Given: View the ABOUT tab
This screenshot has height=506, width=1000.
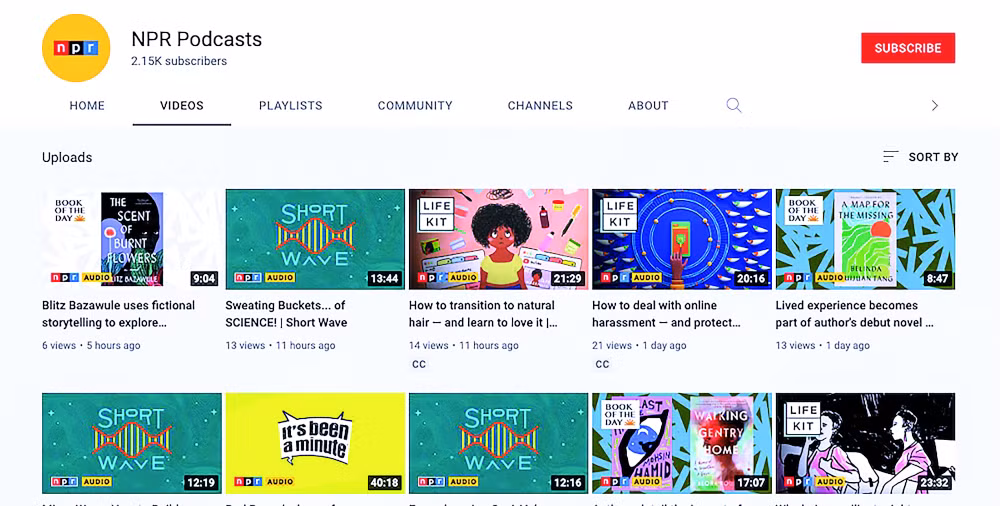Looking at the screenshot, I should pos(648,106).
